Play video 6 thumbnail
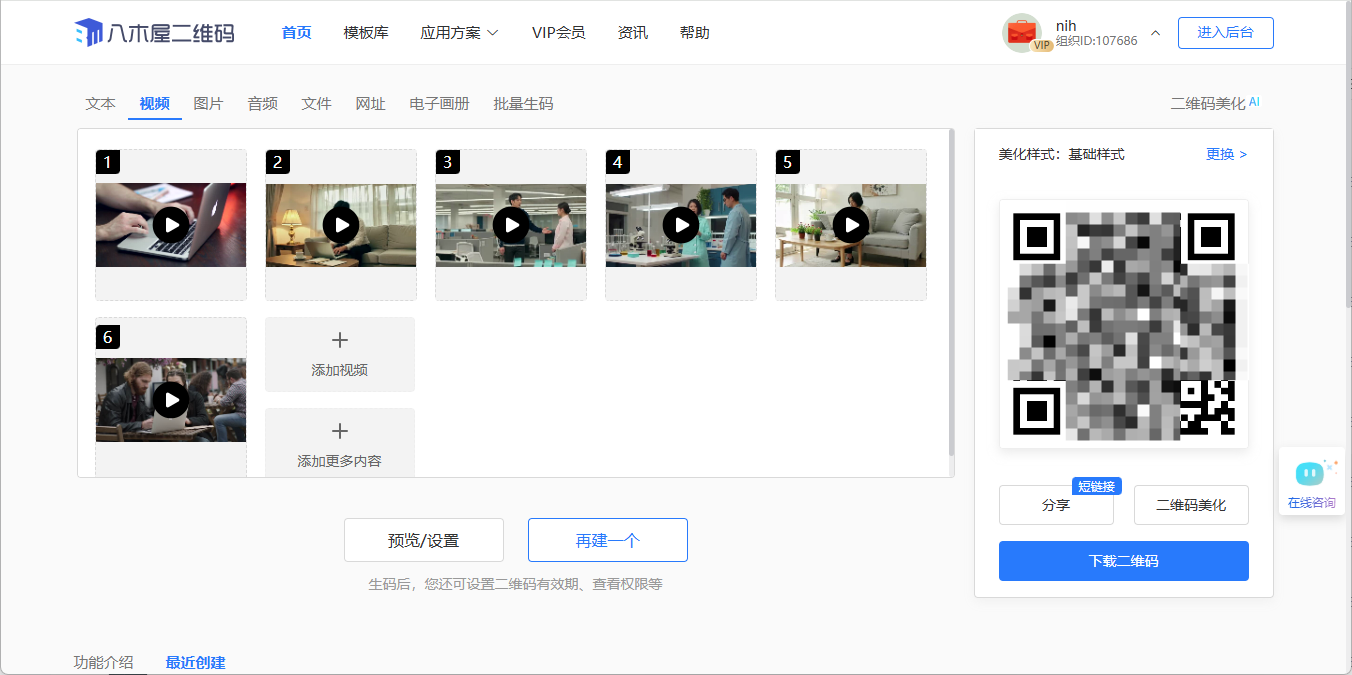 [171, 400]
